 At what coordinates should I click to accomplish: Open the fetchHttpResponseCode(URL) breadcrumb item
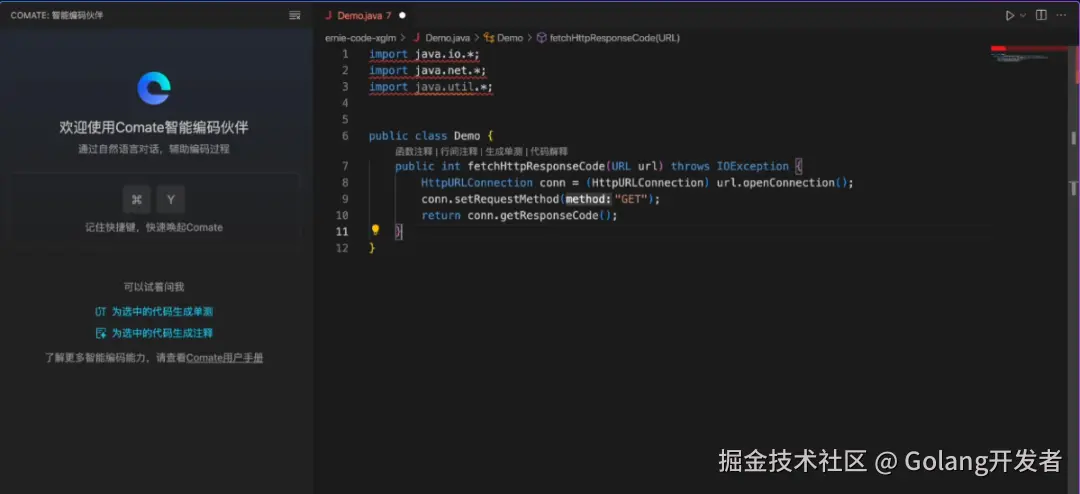(614, 38)
